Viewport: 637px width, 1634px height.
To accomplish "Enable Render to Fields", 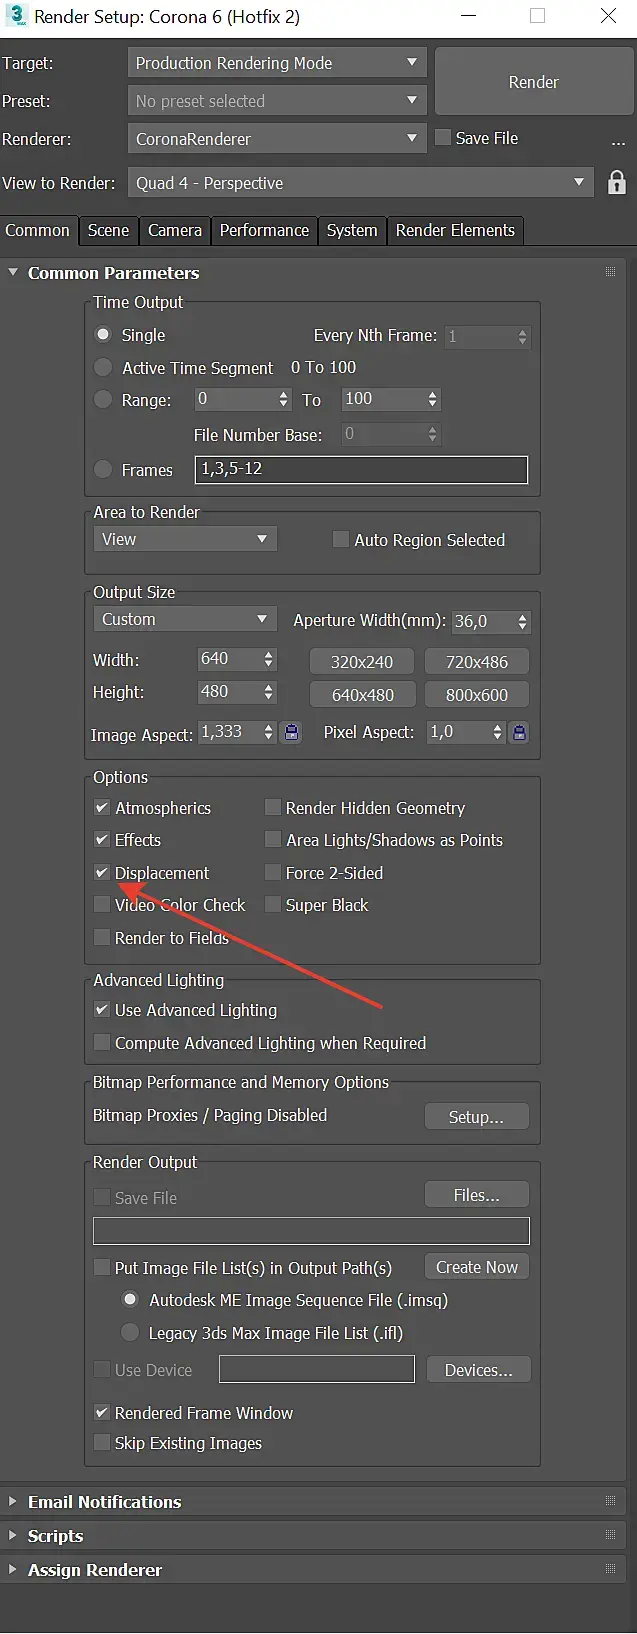I will point(101,937).
